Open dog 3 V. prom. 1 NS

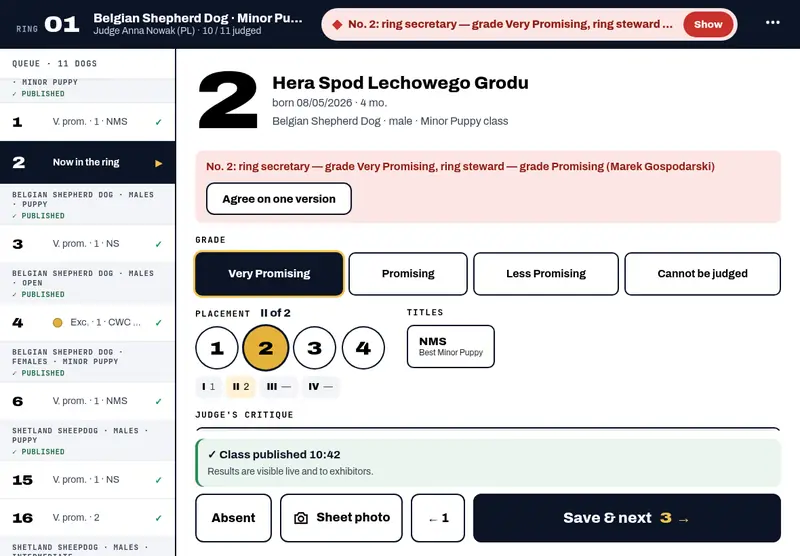click(88, 244)
